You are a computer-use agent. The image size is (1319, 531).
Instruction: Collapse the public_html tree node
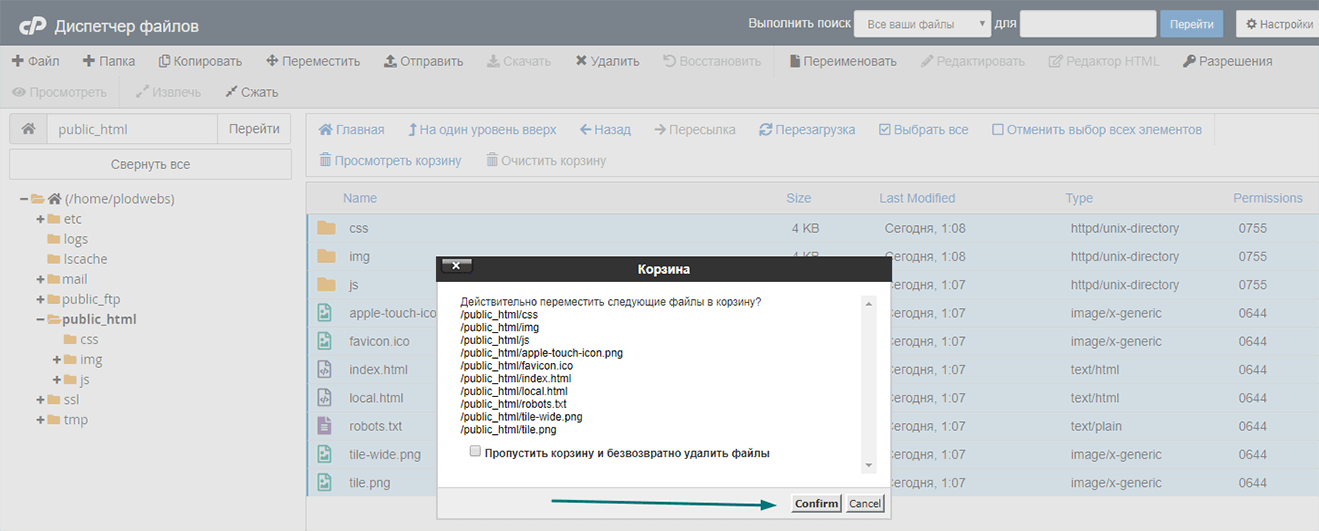pos(41,319)
